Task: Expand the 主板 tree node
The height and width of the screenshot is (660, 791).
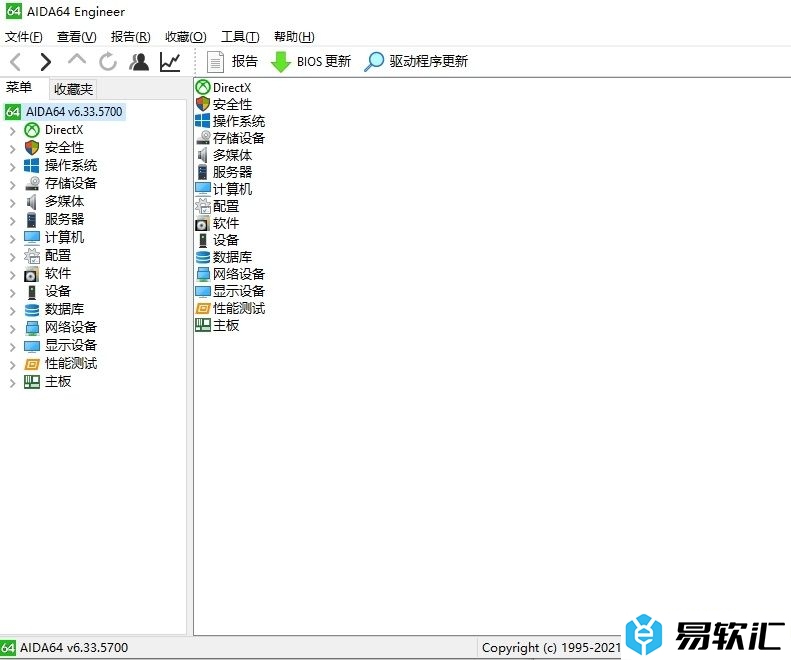Action: click(x=13, y=383)
